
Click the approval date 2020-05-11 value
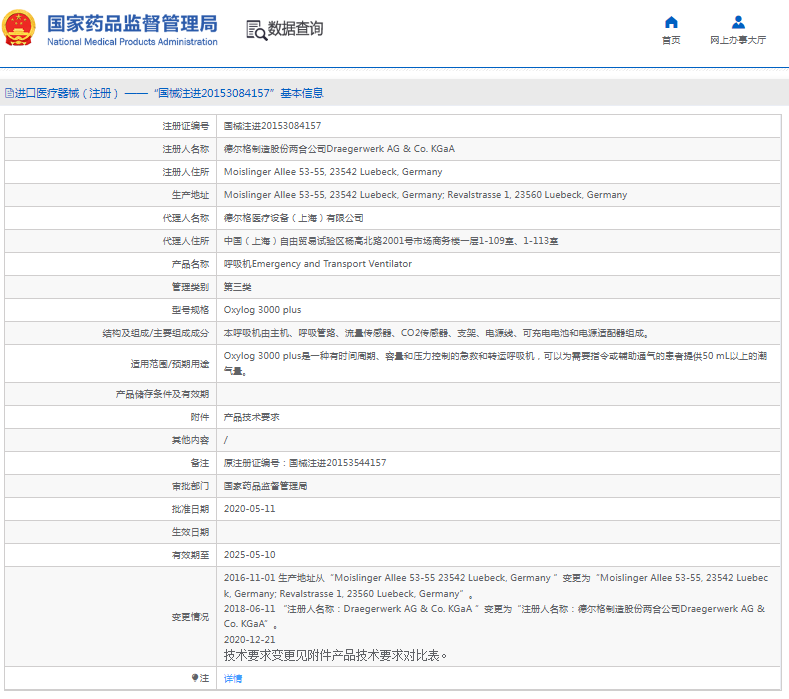point(249,509)
